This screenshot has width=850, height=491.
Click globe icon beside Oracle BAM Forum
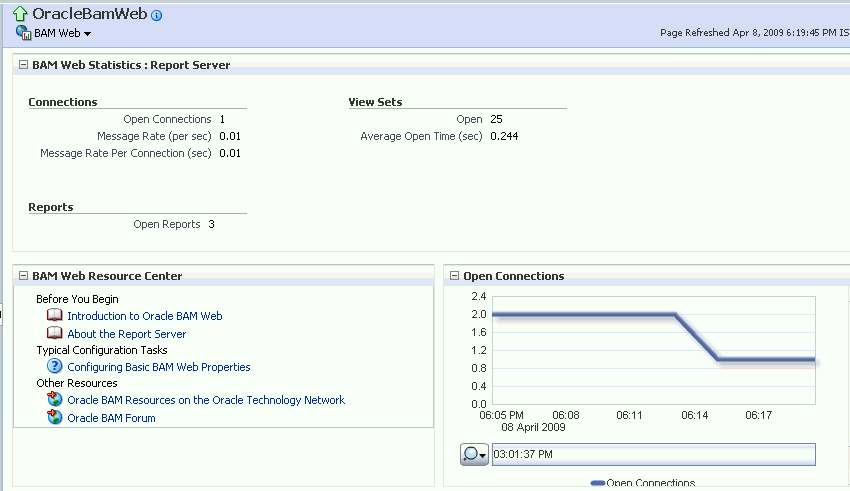click(55, 417)
